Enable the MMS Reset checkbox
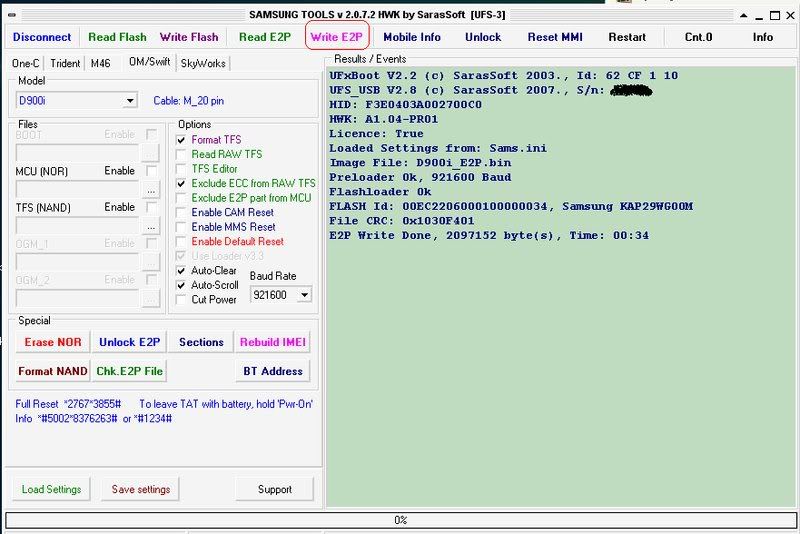The height and width of the screenshot is (534, 800). [x=181, y=227]
